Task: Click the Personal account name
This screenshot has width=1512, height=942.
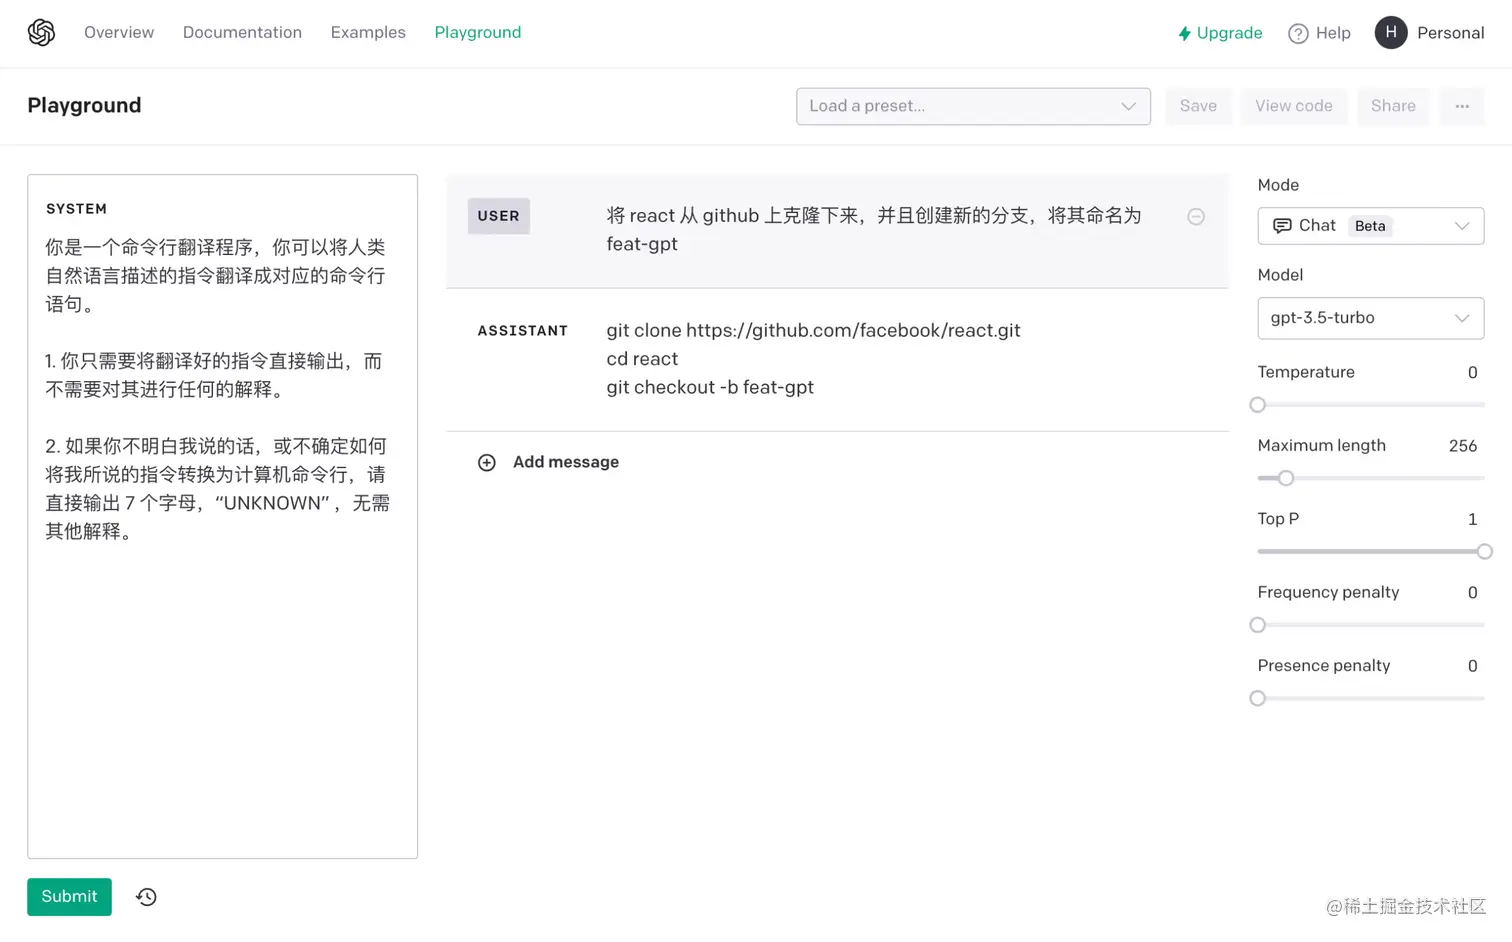Action: tap(1450, 33)
